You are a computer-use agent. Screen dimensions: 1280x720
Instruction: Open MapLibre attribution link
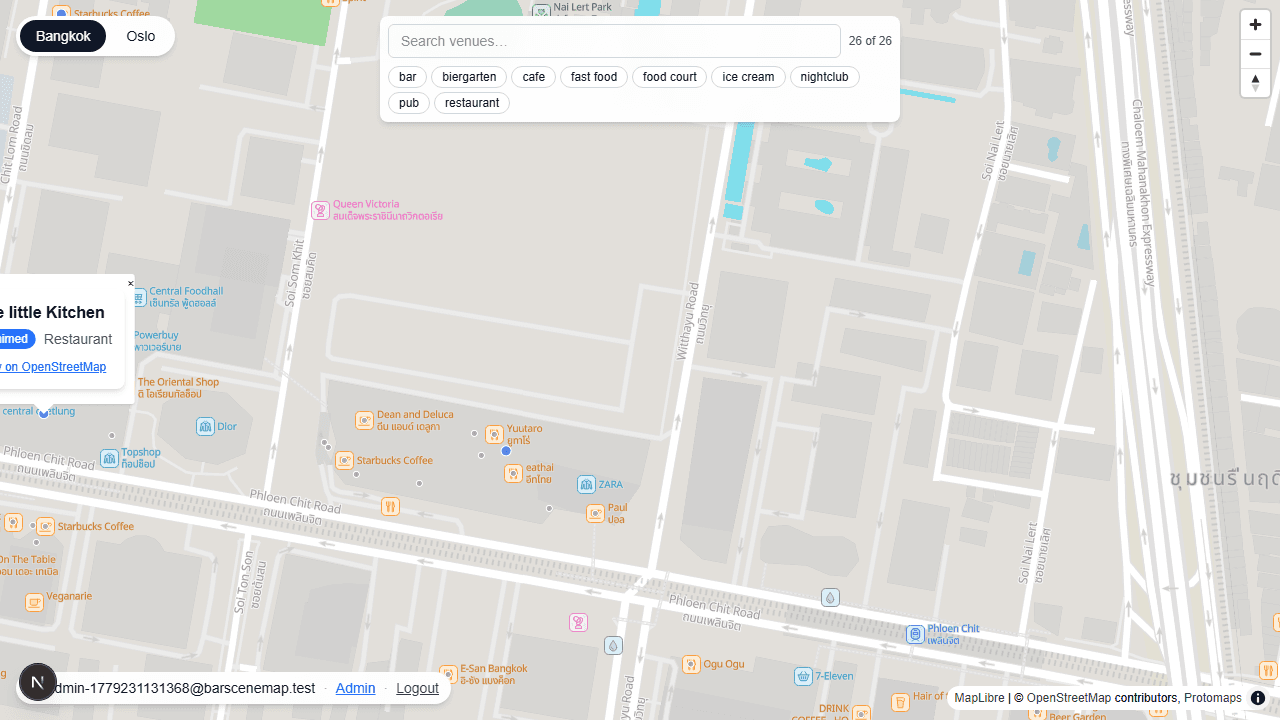click(979, 698)
